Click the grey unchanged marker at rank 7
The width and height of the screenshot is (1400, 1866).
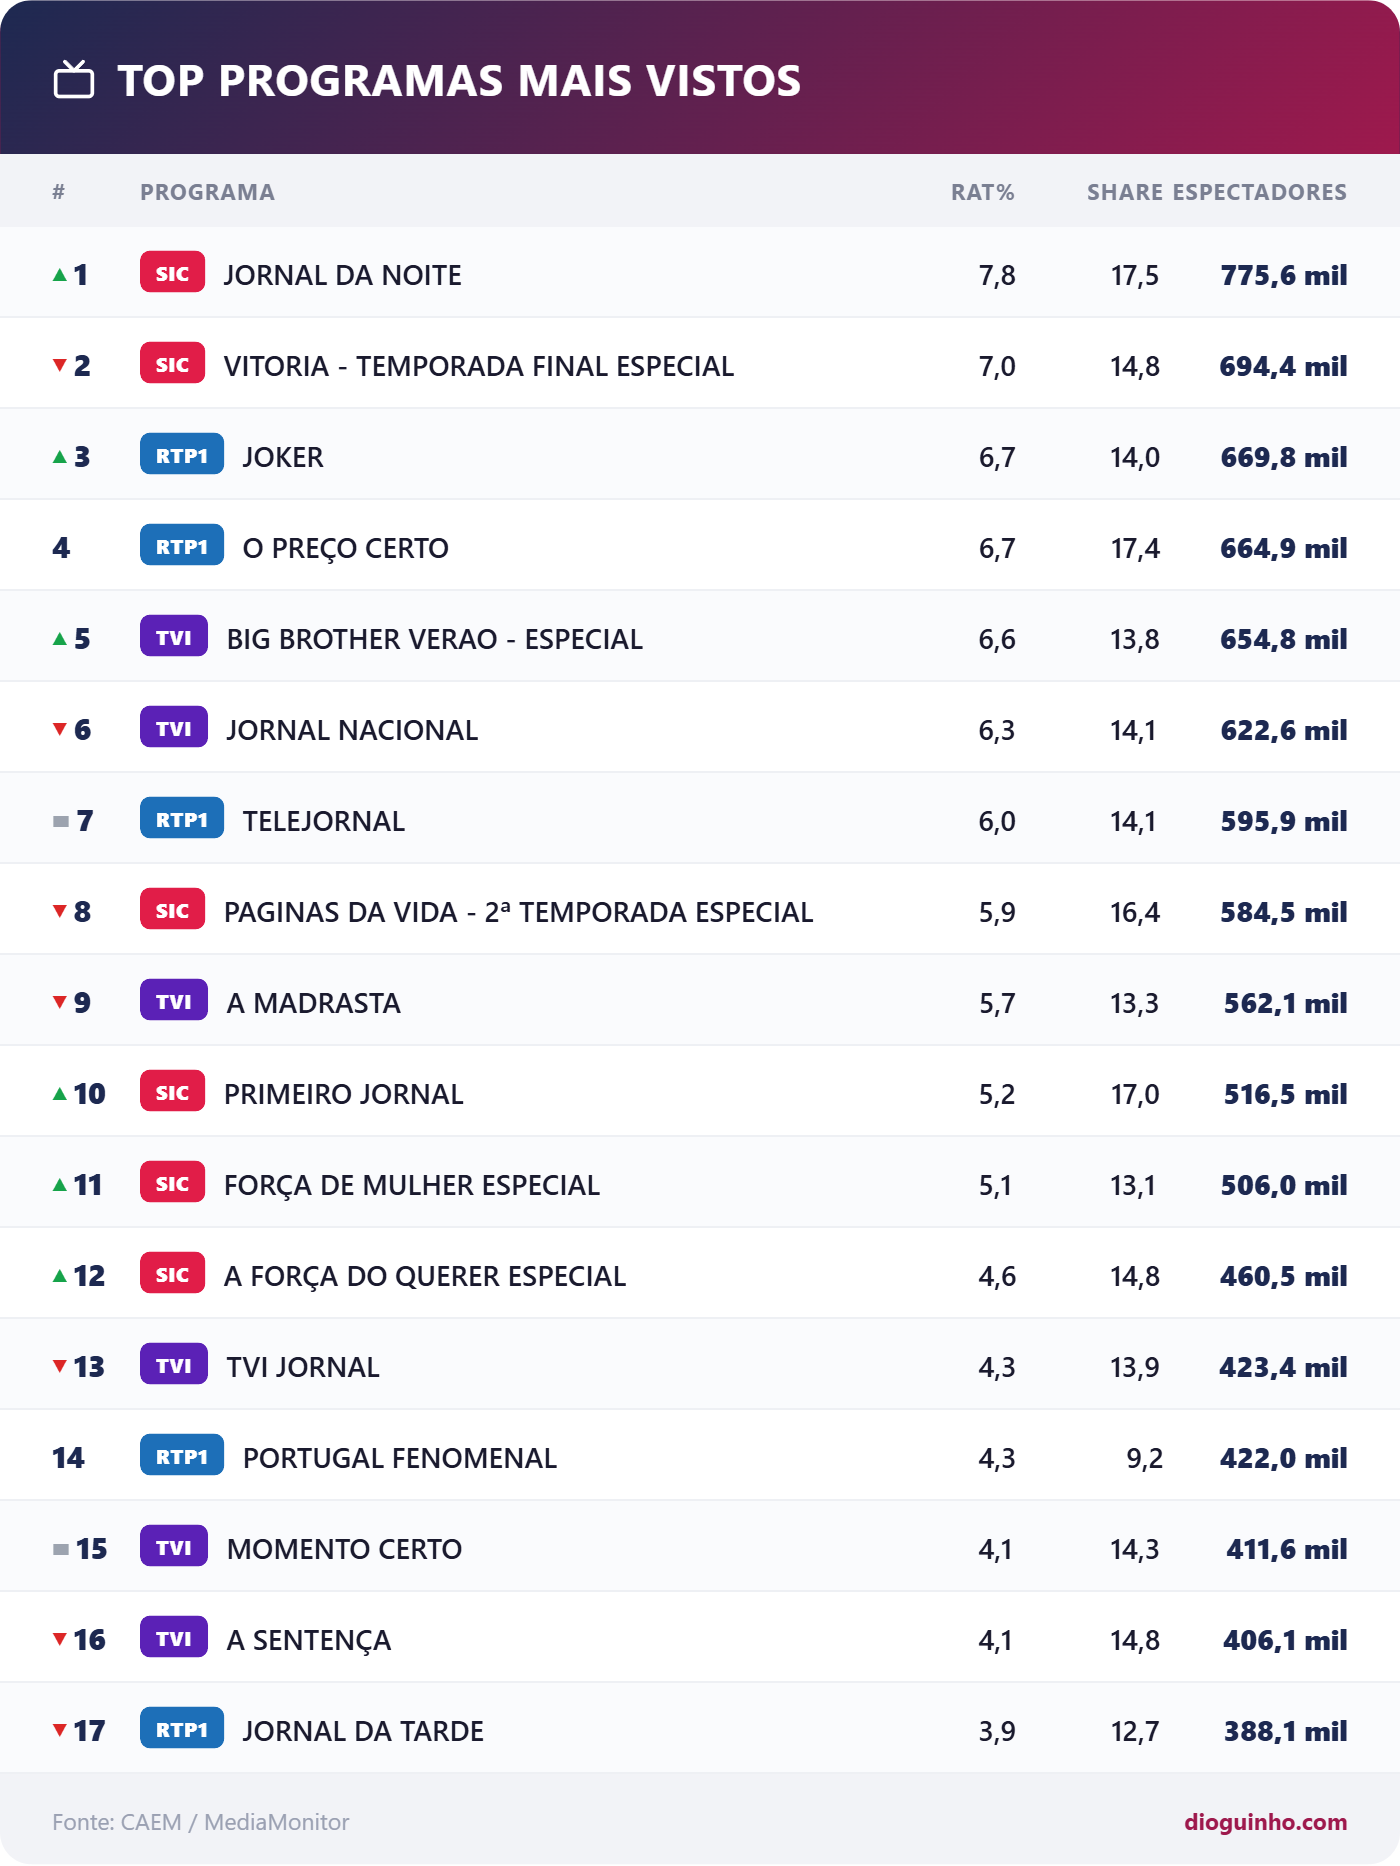[x=61, y=821]
